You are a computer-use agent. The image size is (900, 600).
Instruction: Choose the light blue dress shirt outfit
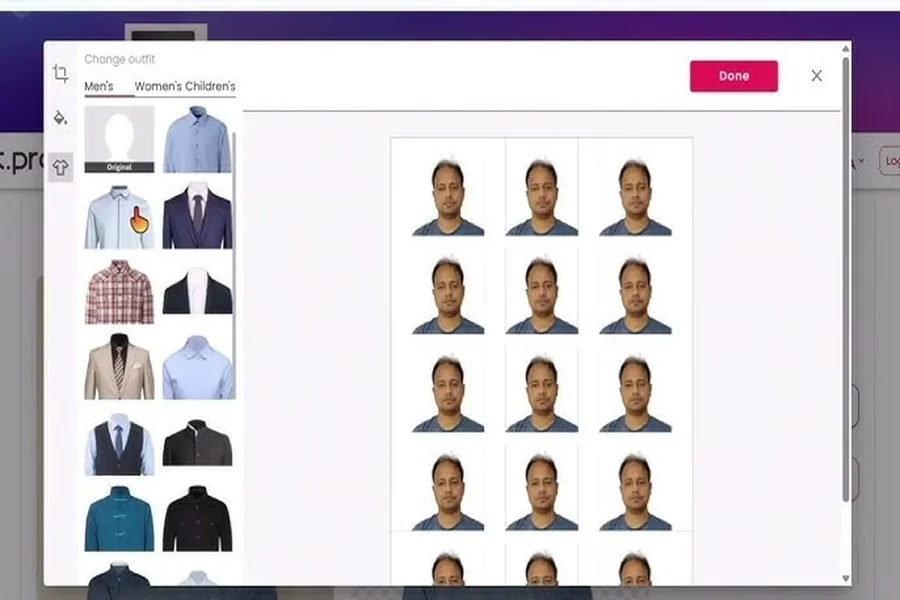coord(198,135)
